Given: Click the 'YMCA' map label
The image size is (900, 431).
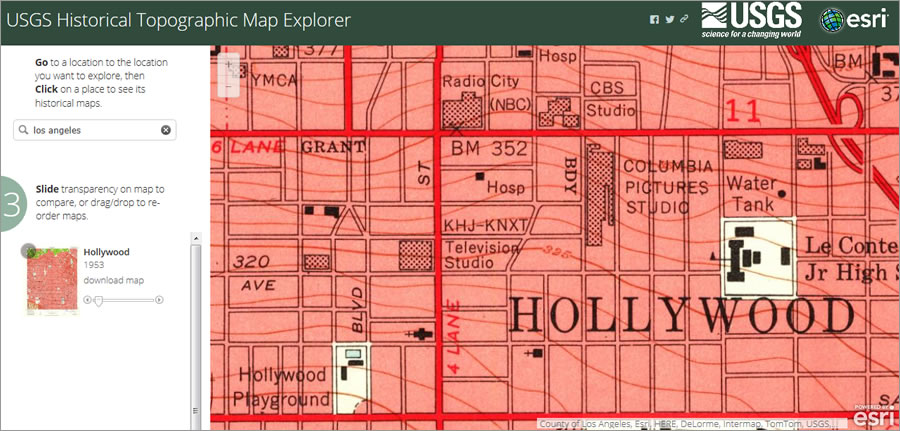Looking at the screenshot, I should point(274,80).
